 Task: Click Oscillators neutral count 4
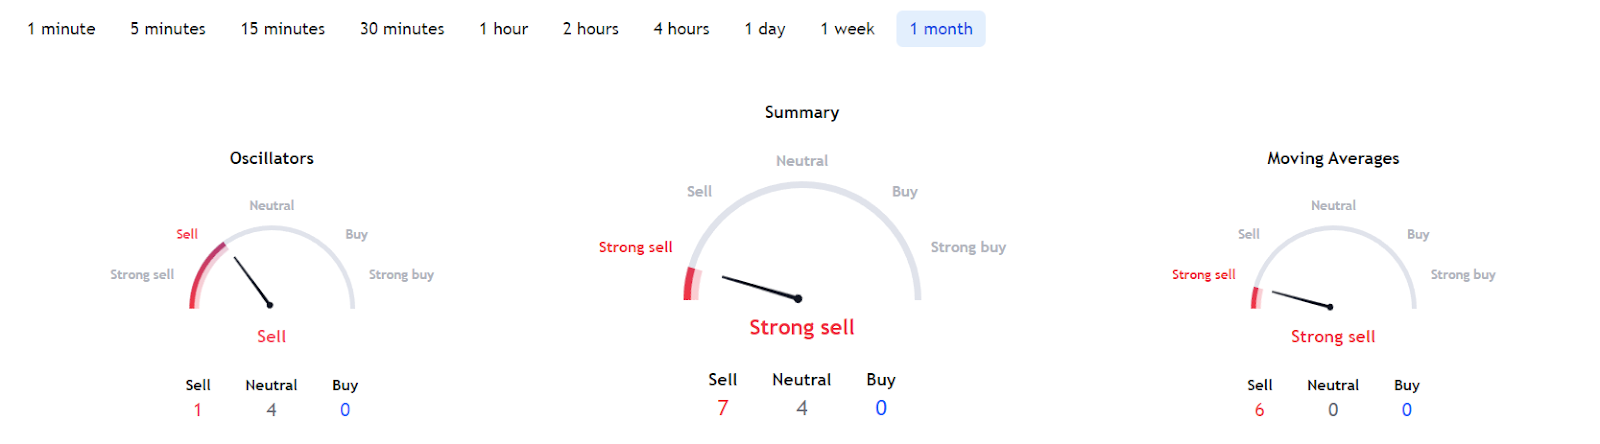(x=271, y=410)
